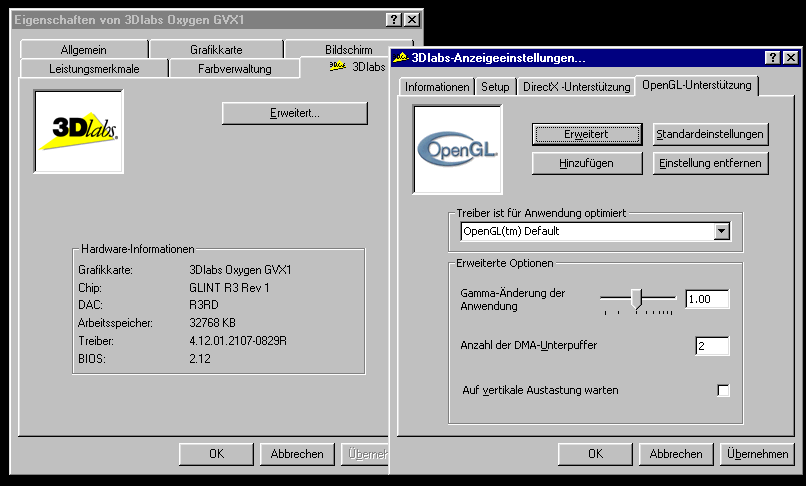Click the DAC value R3RD
The width and height of the screenshot is (806, 486).
pyautogui.click(x=204, y=305)
